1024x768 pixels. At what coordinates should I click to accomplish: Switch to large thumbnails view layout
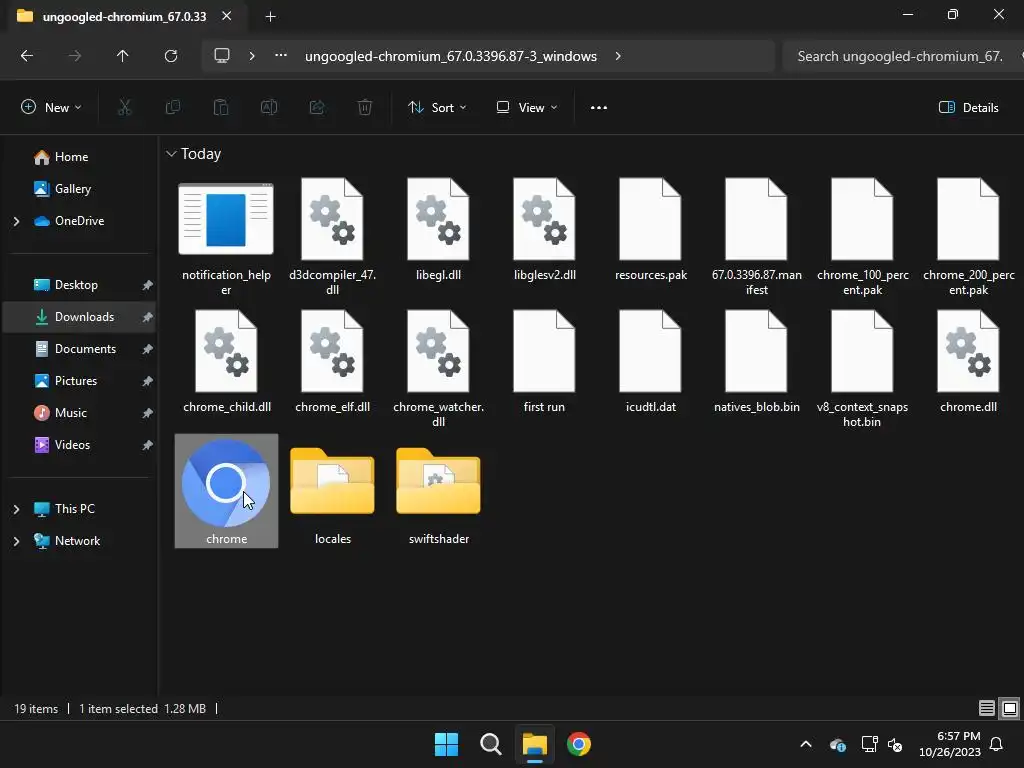pos(1010,709)
